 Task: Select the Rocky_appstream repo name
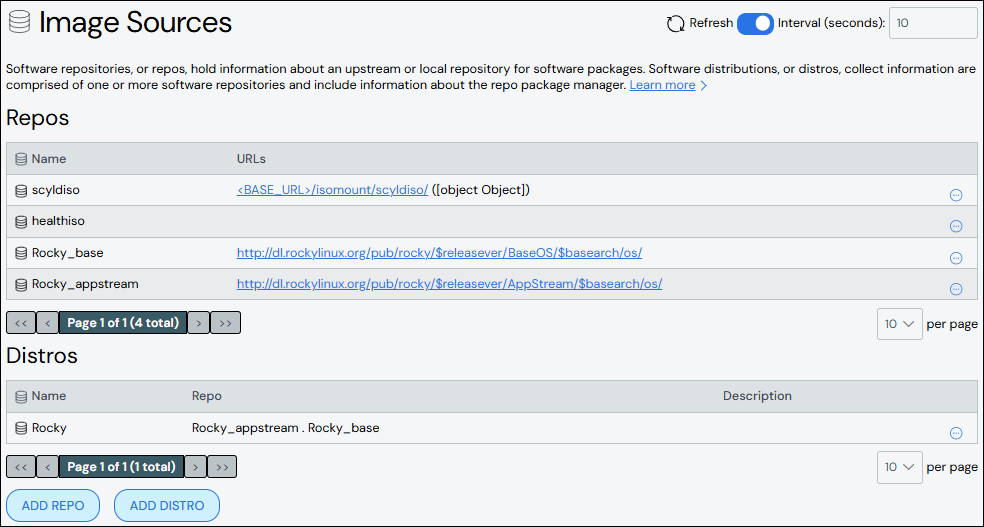click(x=85, y=285)
